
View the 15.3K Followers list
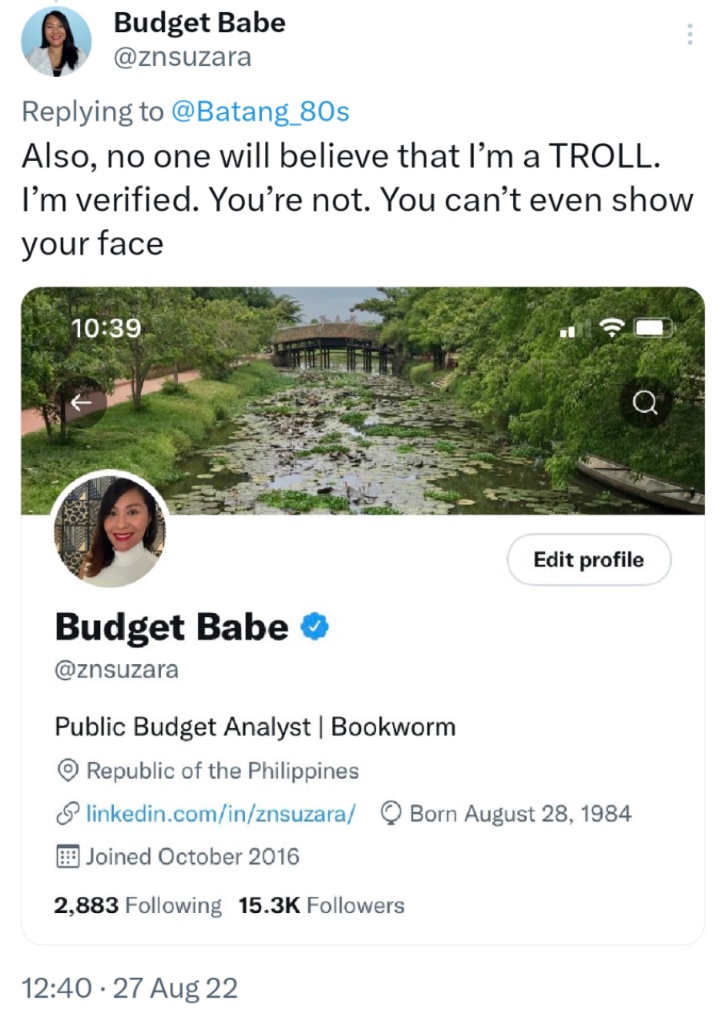click(x=321, y=906)
